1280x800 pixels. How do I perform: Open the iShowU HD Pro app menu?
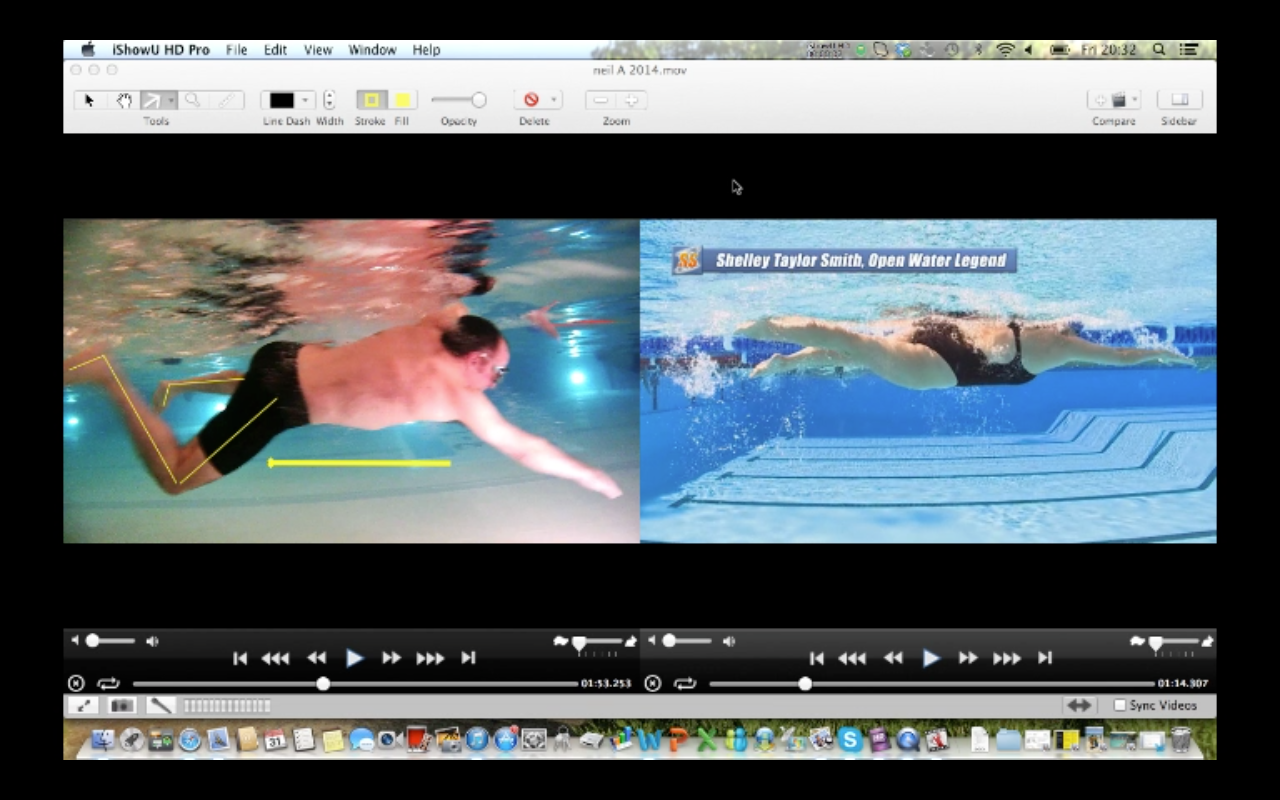point(161,50)
